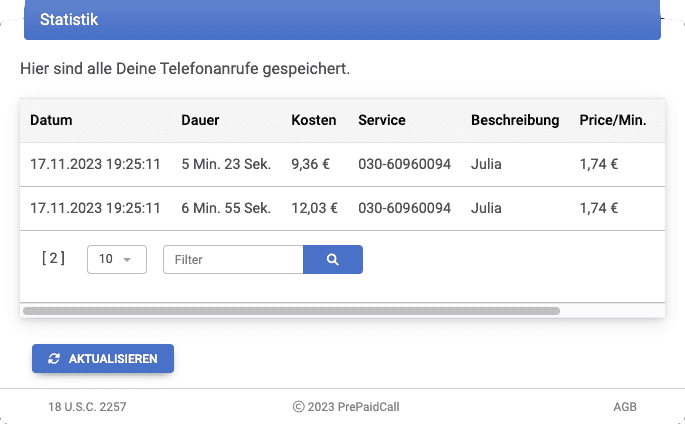685x424 pixels.
Task: Open the AGB footer link
Action: [625, 407]
